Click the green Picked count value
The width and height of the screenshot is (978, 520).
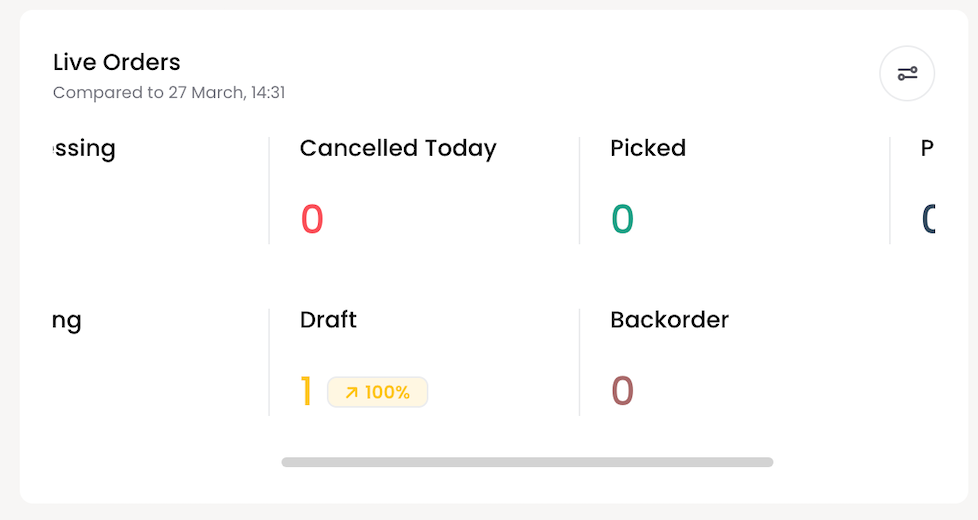[622, 219]
